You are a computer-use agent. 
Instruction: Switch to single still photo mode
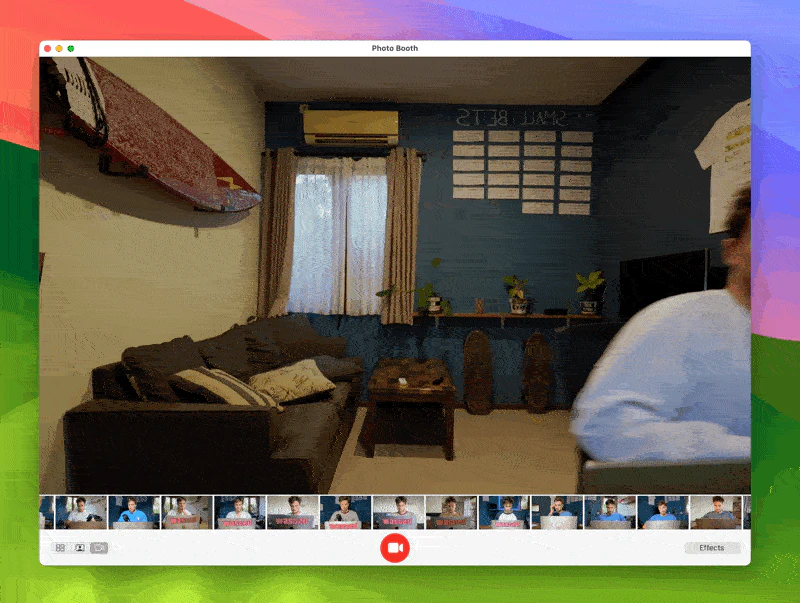[x=80, y=548]
